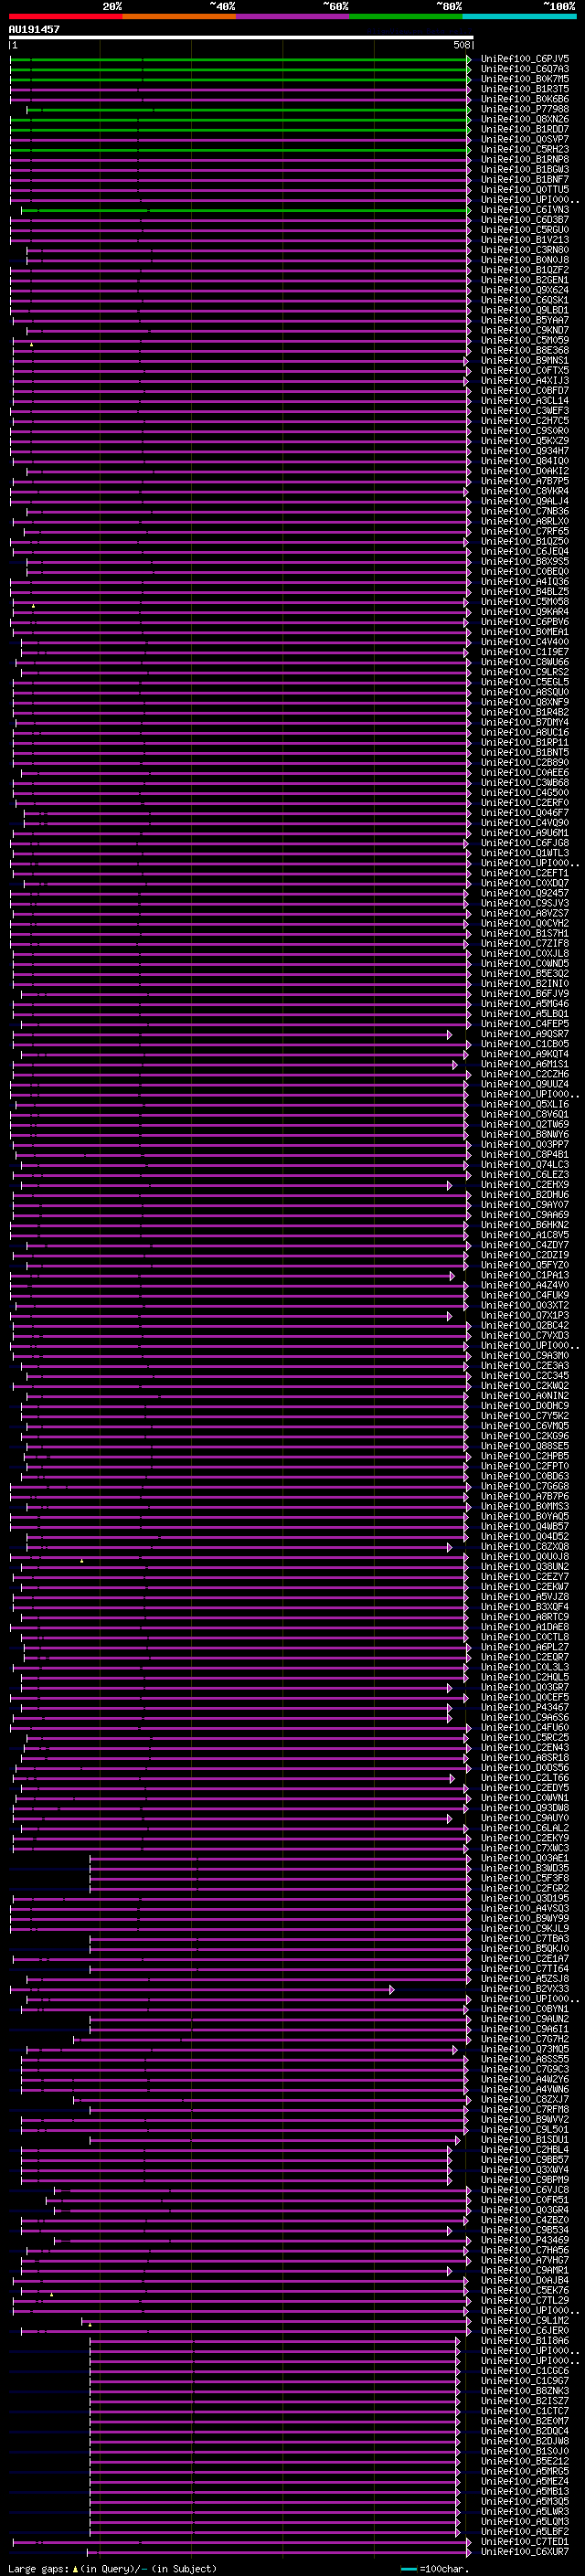Screen dimensions: 585x2576
Task: Open hit UniRef100_Q9UUZ4
Action: (525, 1084)
